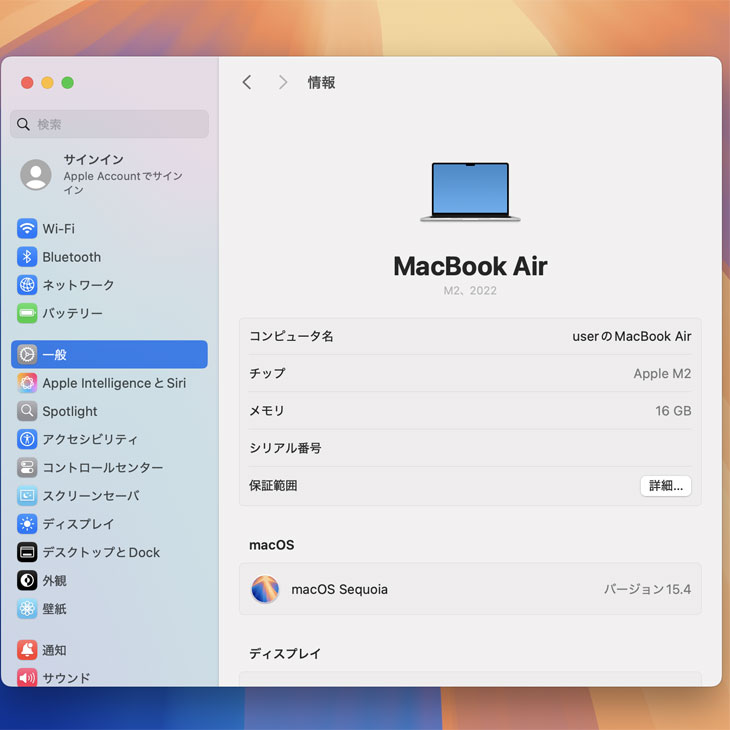Open コントロールセンター toggle icon

(27, 467)
